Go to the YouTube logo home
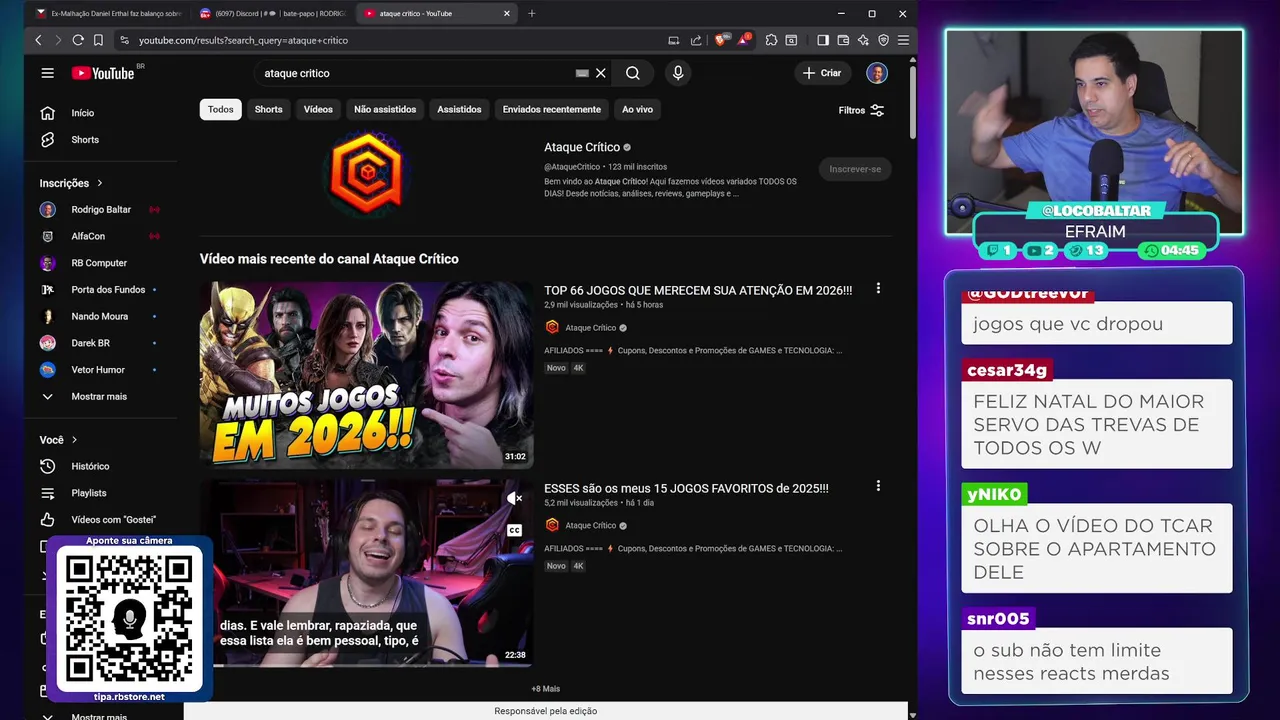Image resolution: width=1280 pixels, height=720 pixels. point(103,73)
